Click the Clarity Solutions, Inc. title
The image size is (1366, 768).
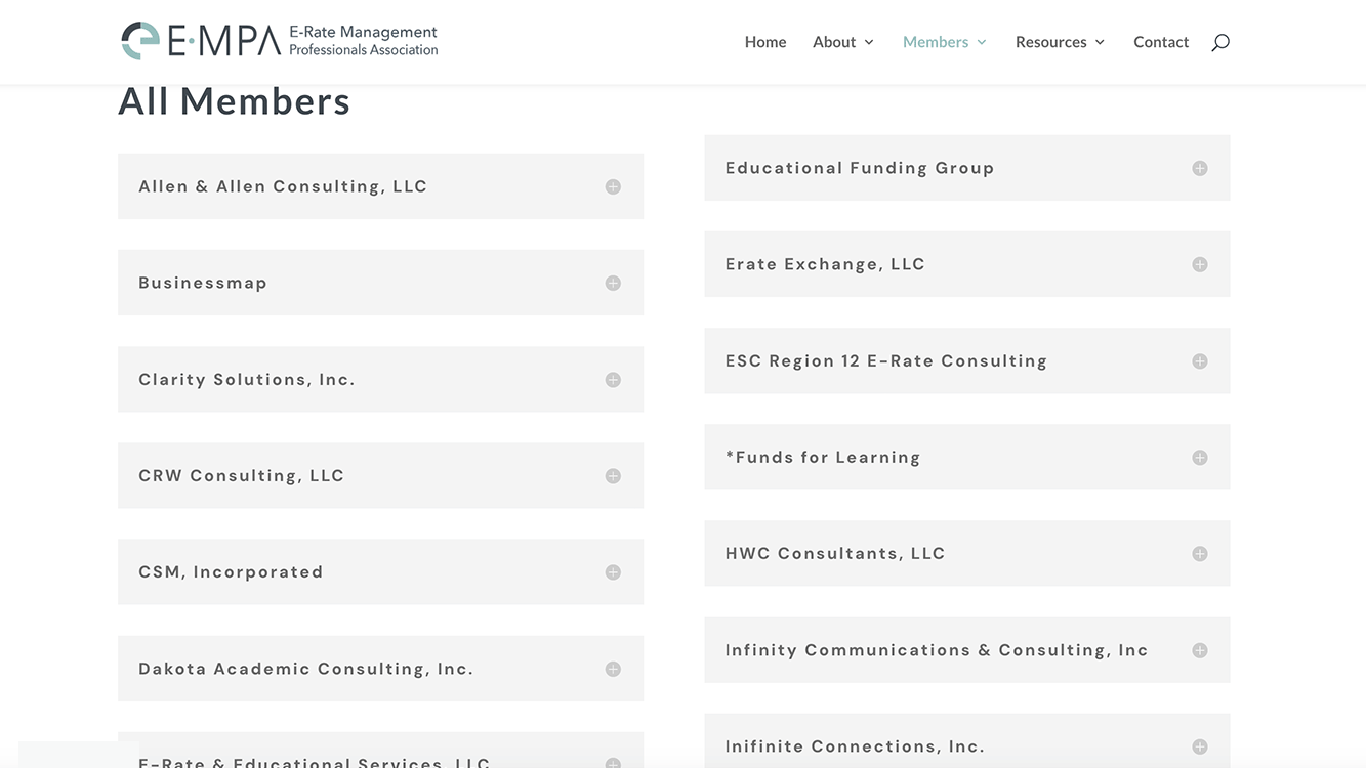tap(247, 380)
